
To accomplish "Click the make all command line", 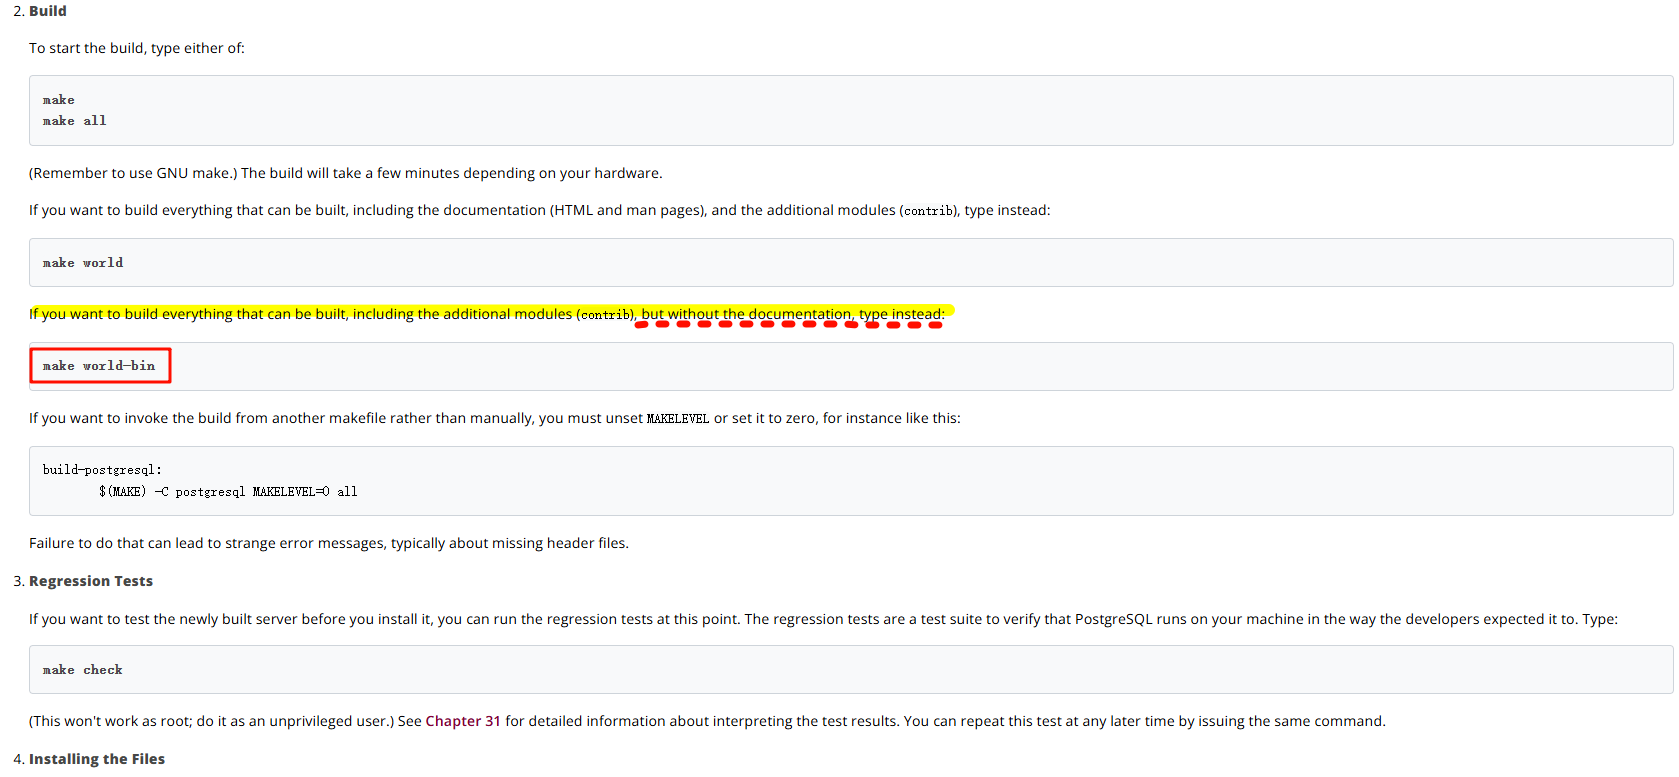I will (x=74, y=121).
